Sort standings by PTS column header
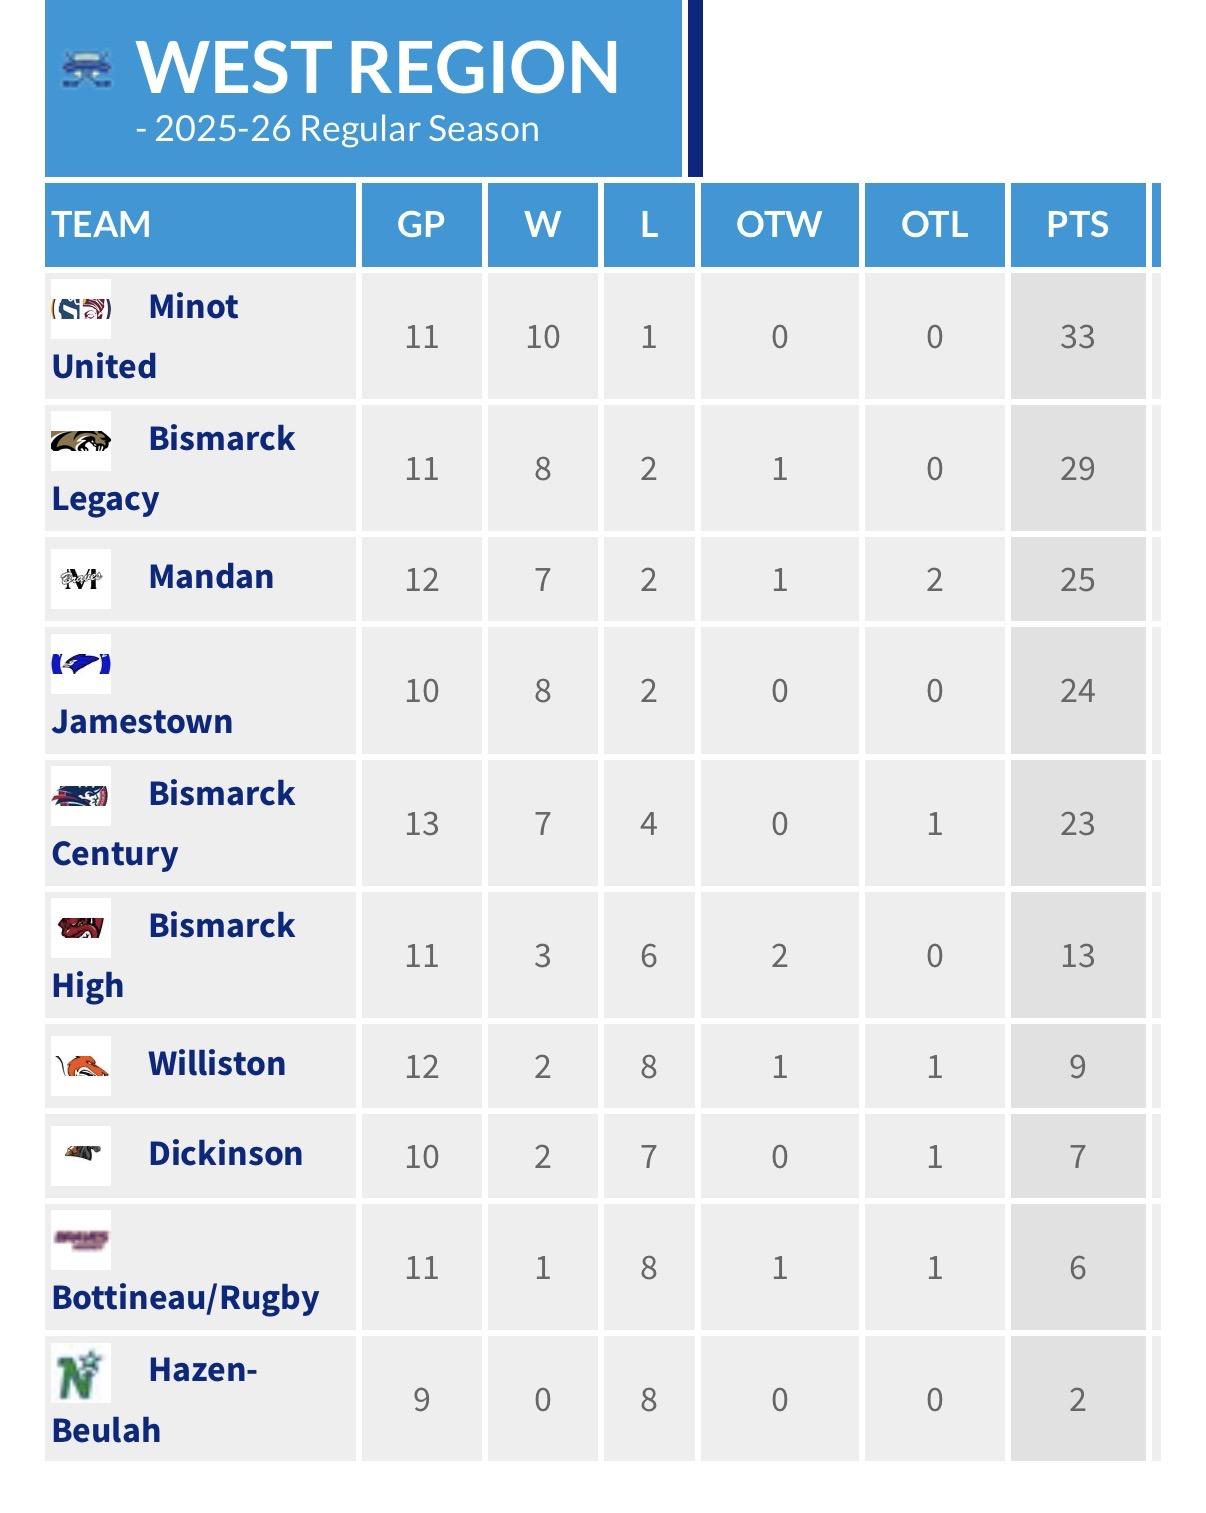The height and width of the screenshot is (1513, 1206). pyautogui.click(x=1077, y=224)
